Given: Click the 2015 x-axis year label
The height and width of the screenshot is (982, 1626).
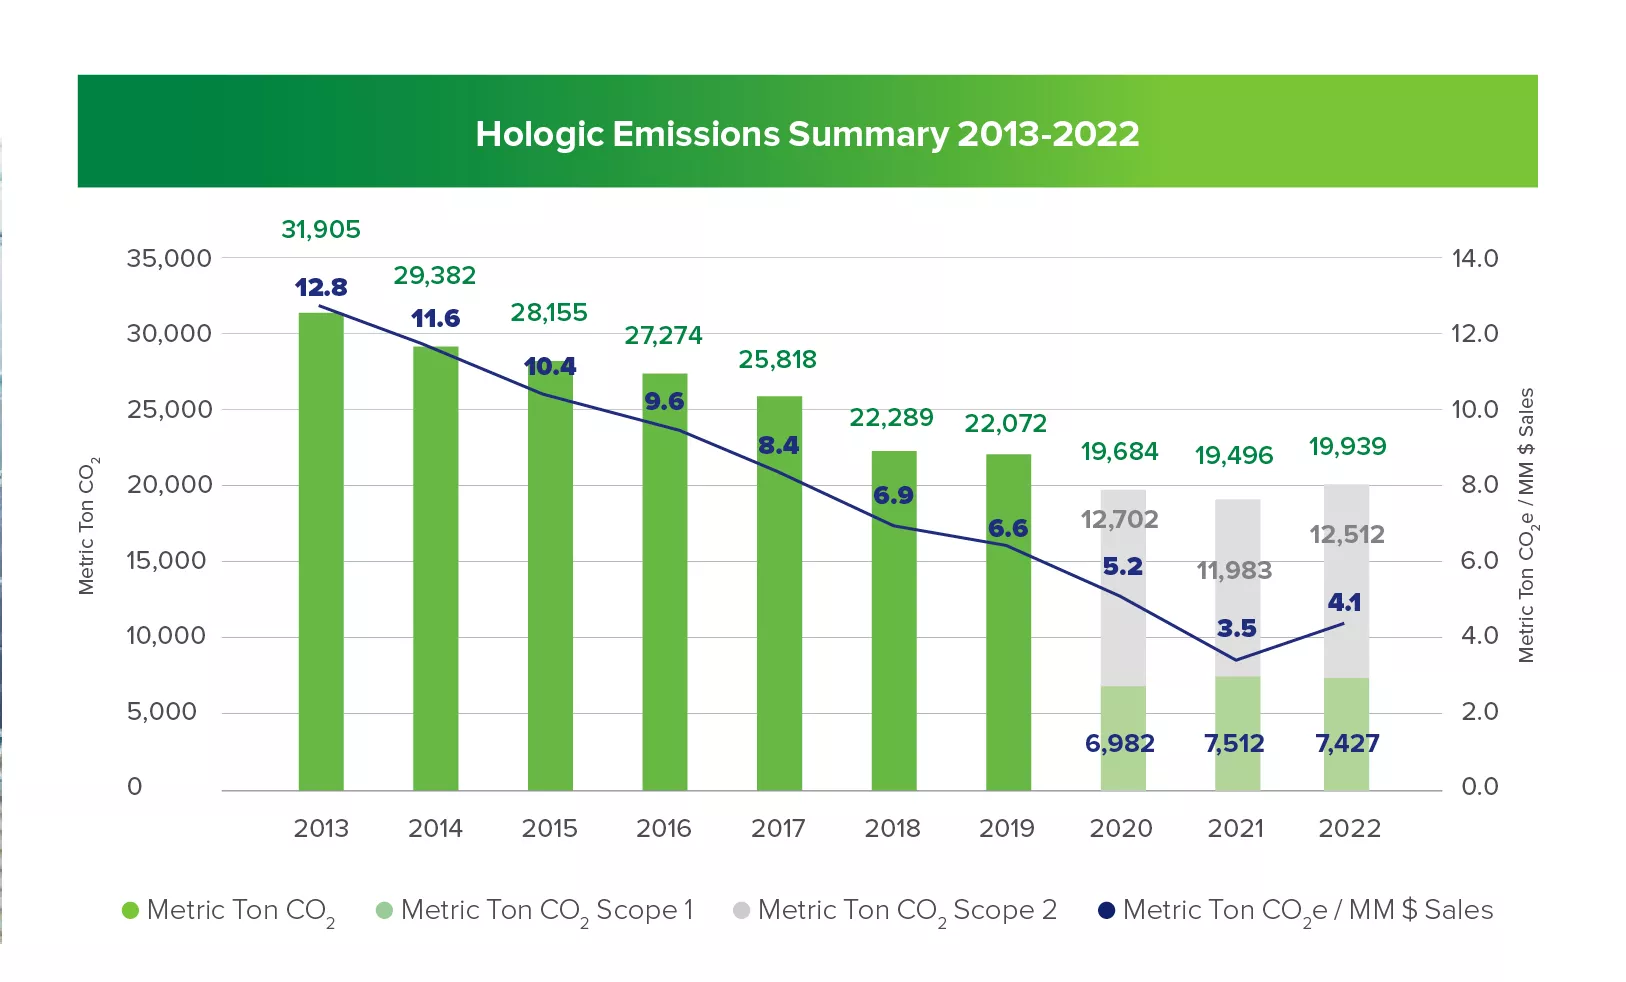Looking at the screenshot, I should point(550,829).
